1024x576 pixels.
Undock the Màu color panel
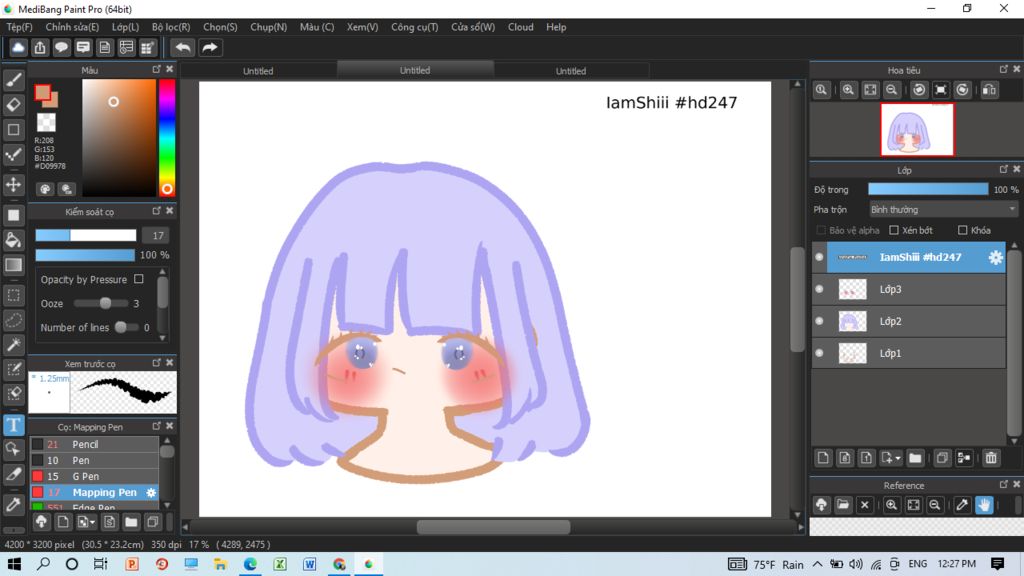tap(157, 69)
